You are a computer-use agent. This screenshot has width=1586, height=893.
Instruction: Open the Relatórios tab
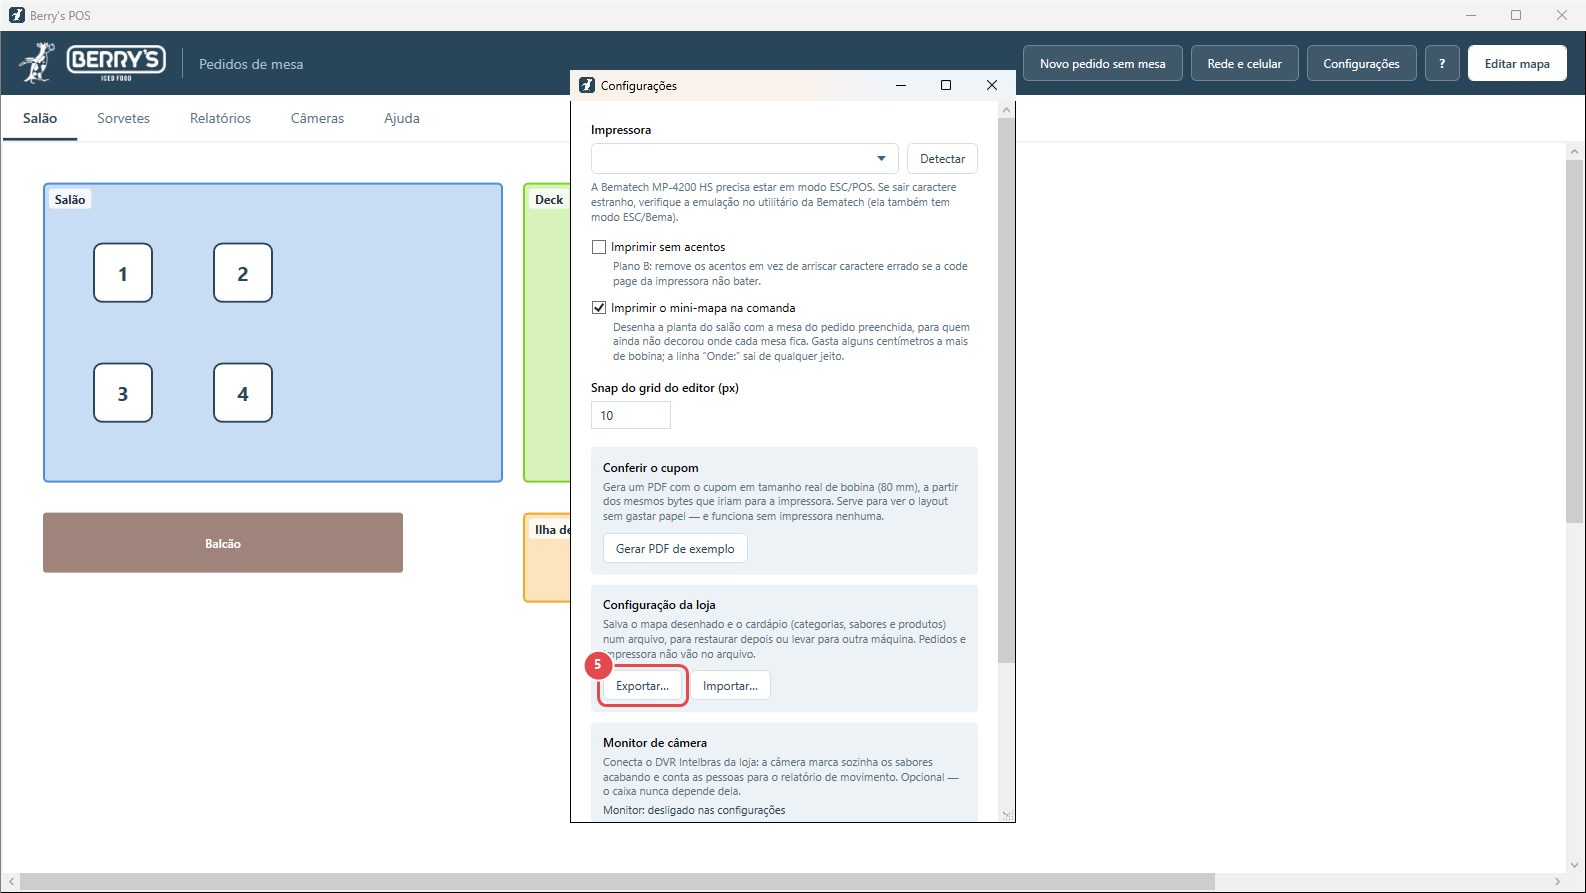tap(220, 118)
